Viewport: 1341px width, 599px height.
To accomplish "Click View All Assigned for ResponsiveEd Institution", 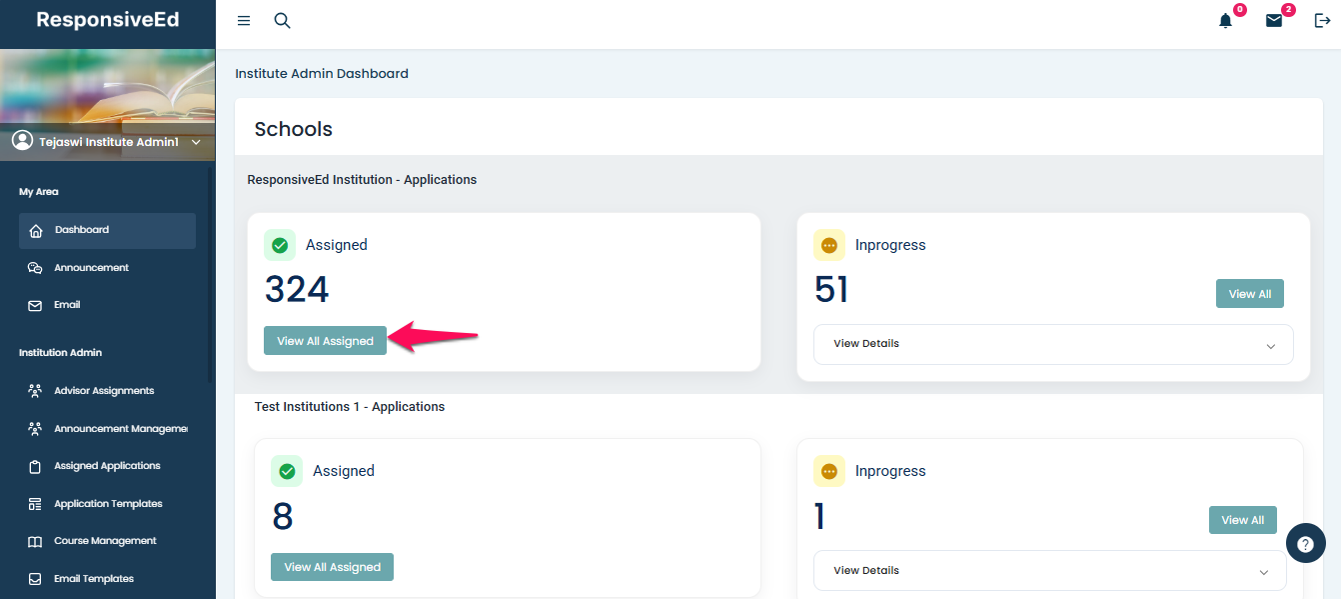I will (x=325, y=341).
